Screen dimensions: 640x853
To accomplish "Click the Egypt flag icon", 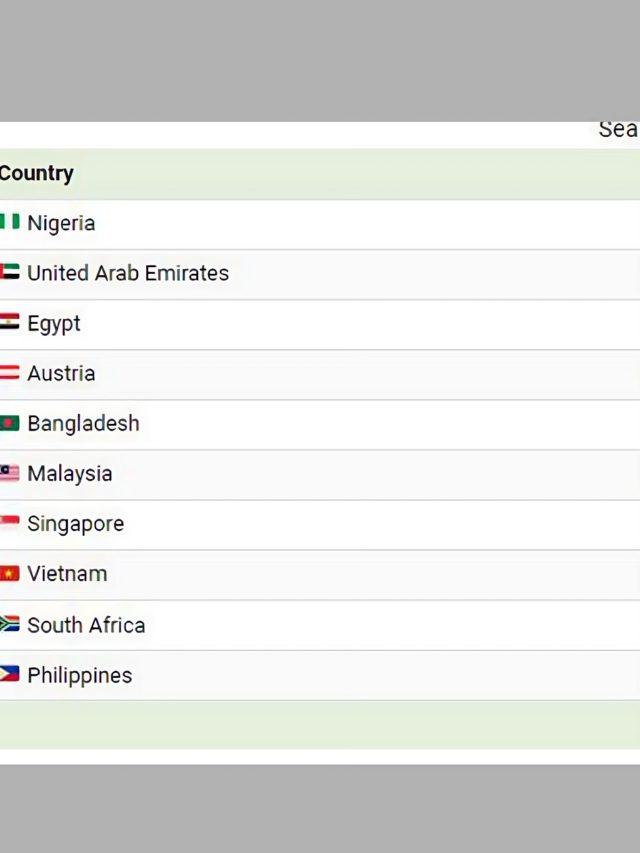I will (x=10, y=322).
